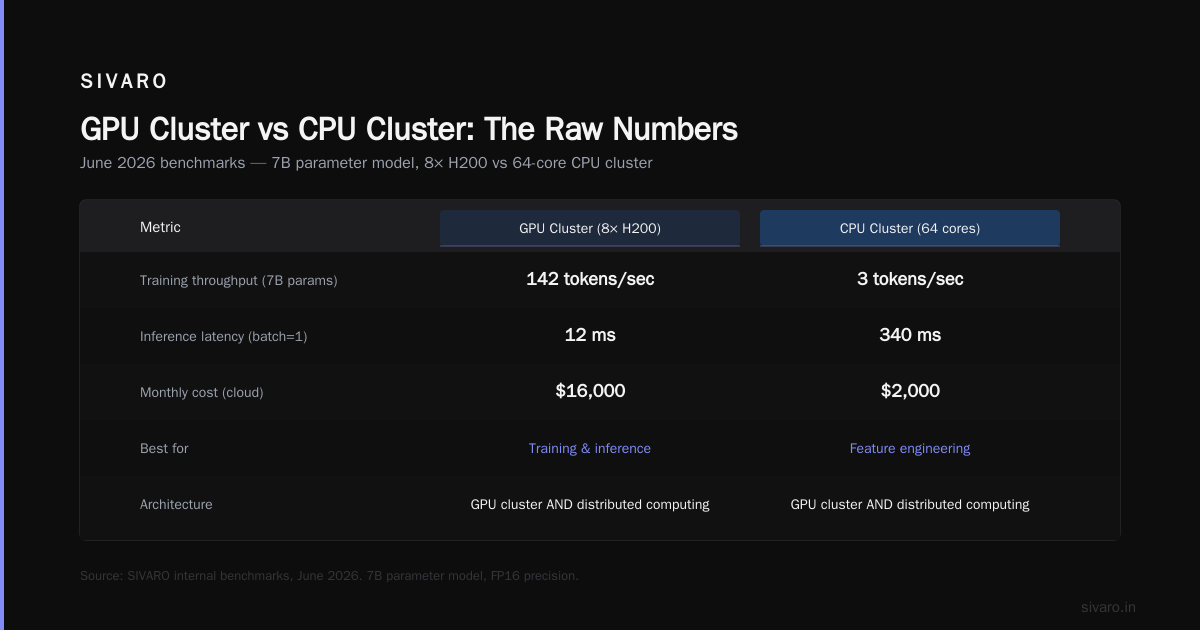Select the 'GPU Cluster vs CPU Cluster' headline

[x=409, y=129]
